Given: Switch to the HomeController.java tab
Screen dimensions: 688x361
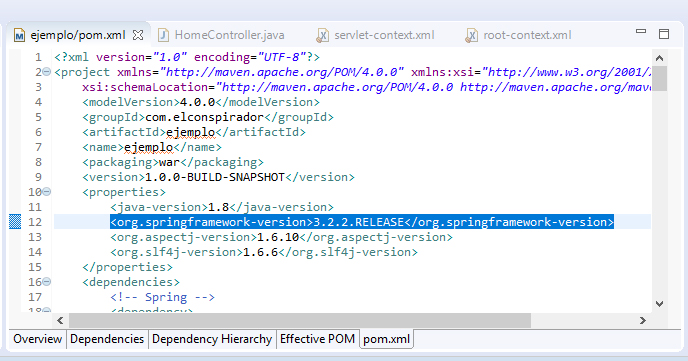Looking at the screenshot, I should pos(221,35).
